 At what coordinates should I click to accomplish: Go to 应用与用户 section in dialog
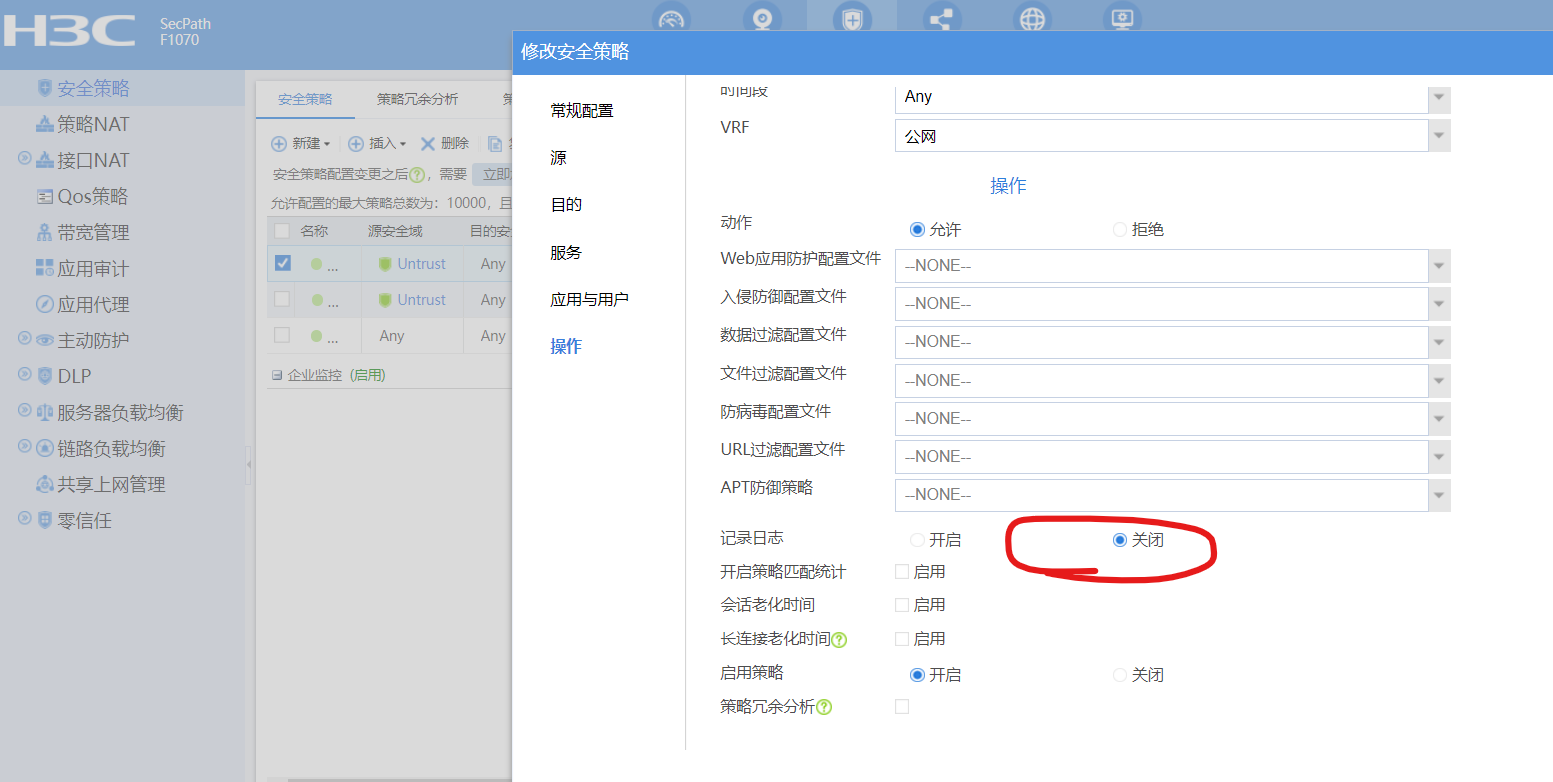[589, 300]
